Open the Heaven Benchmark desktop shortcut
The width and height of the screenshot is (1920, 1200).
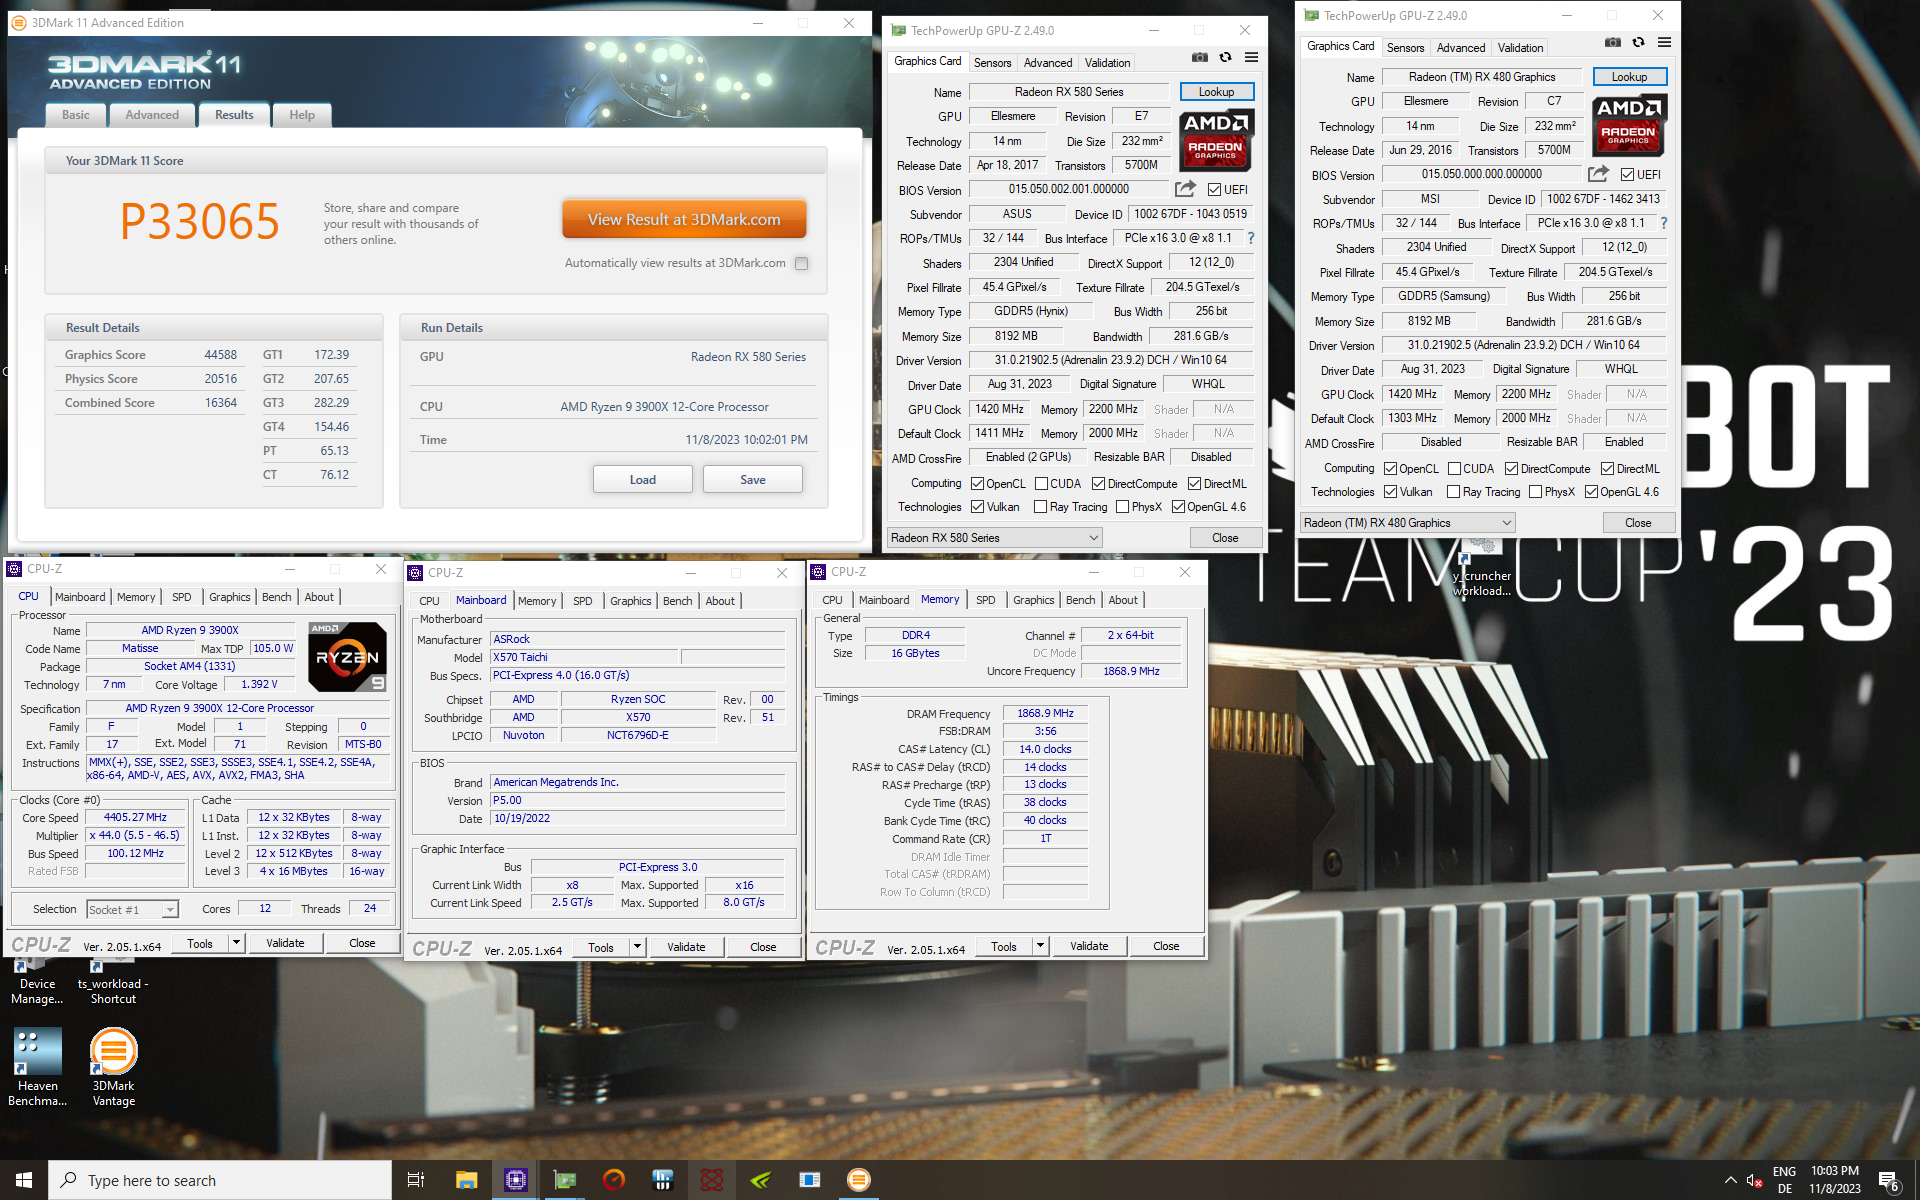[x=38, y=1066]
